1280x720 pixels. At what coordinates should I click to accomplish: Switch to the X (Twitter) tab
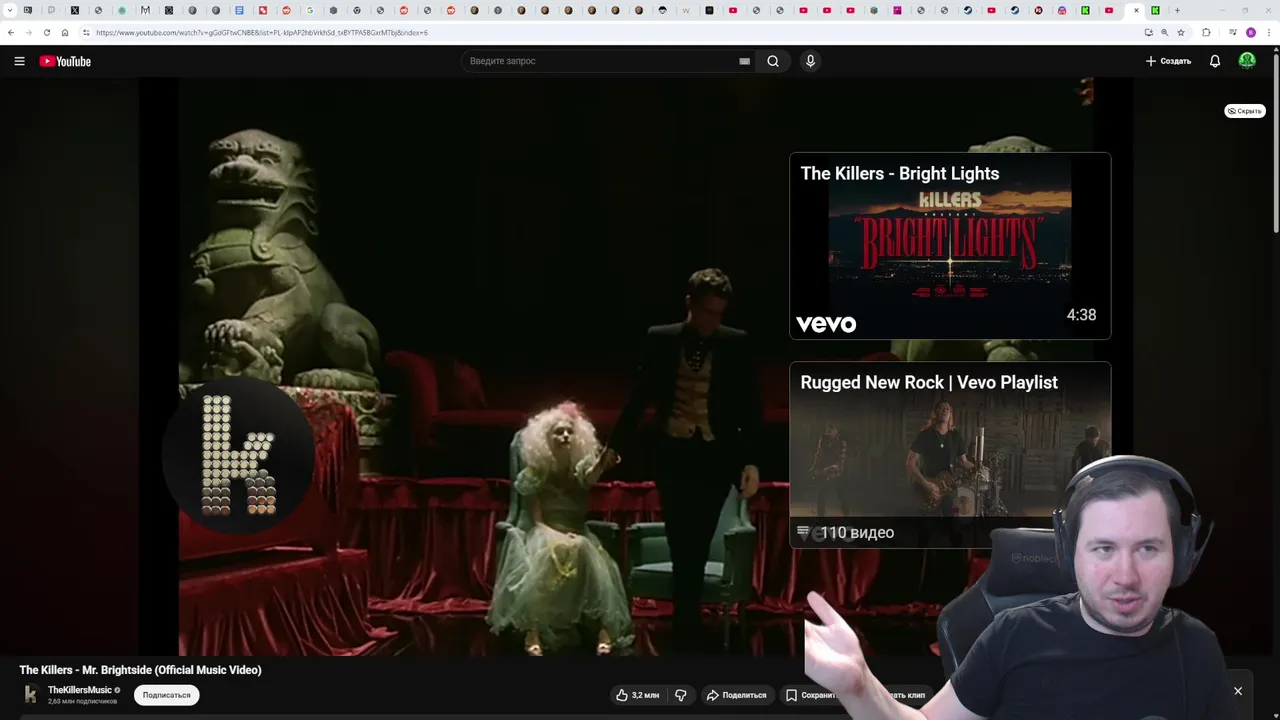pos(75,10)
